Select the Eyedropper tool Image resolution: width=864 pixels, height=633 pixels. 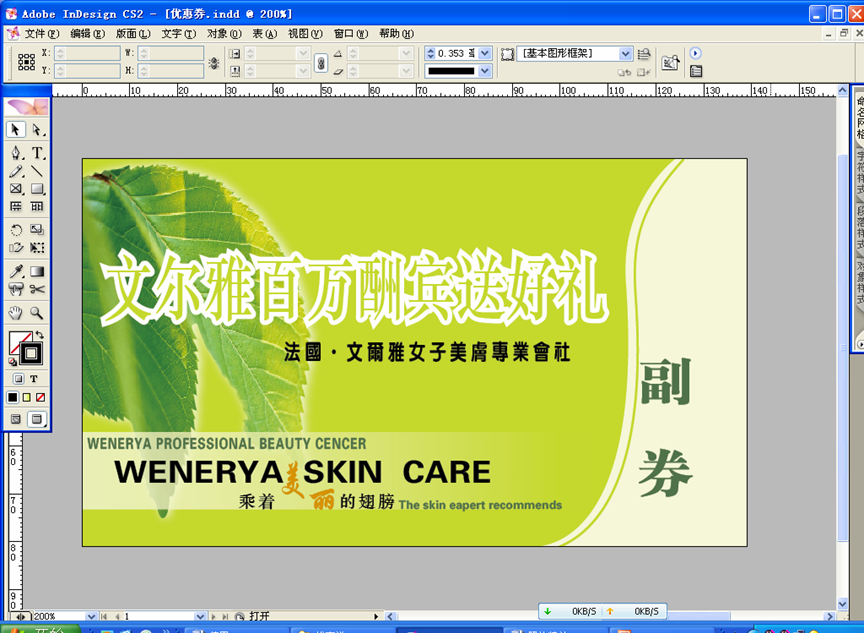click(x=16, y=271)
